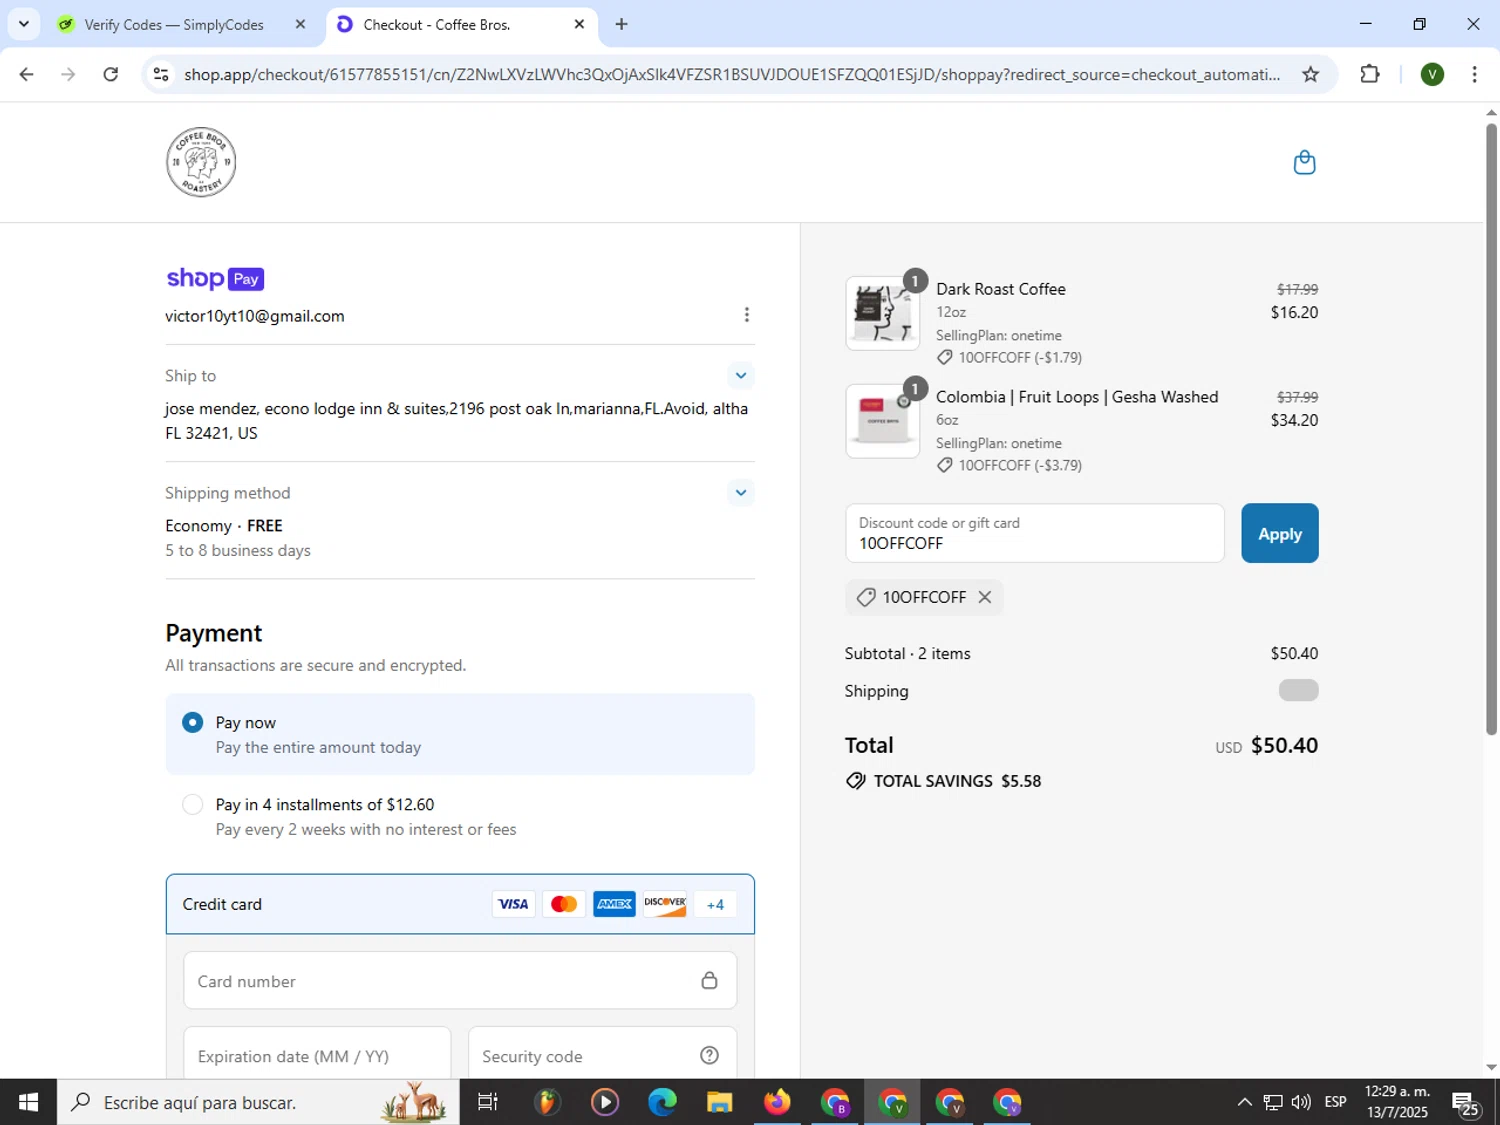
Task: Select Pay in 4 installments option
Action: coord(193,804)
